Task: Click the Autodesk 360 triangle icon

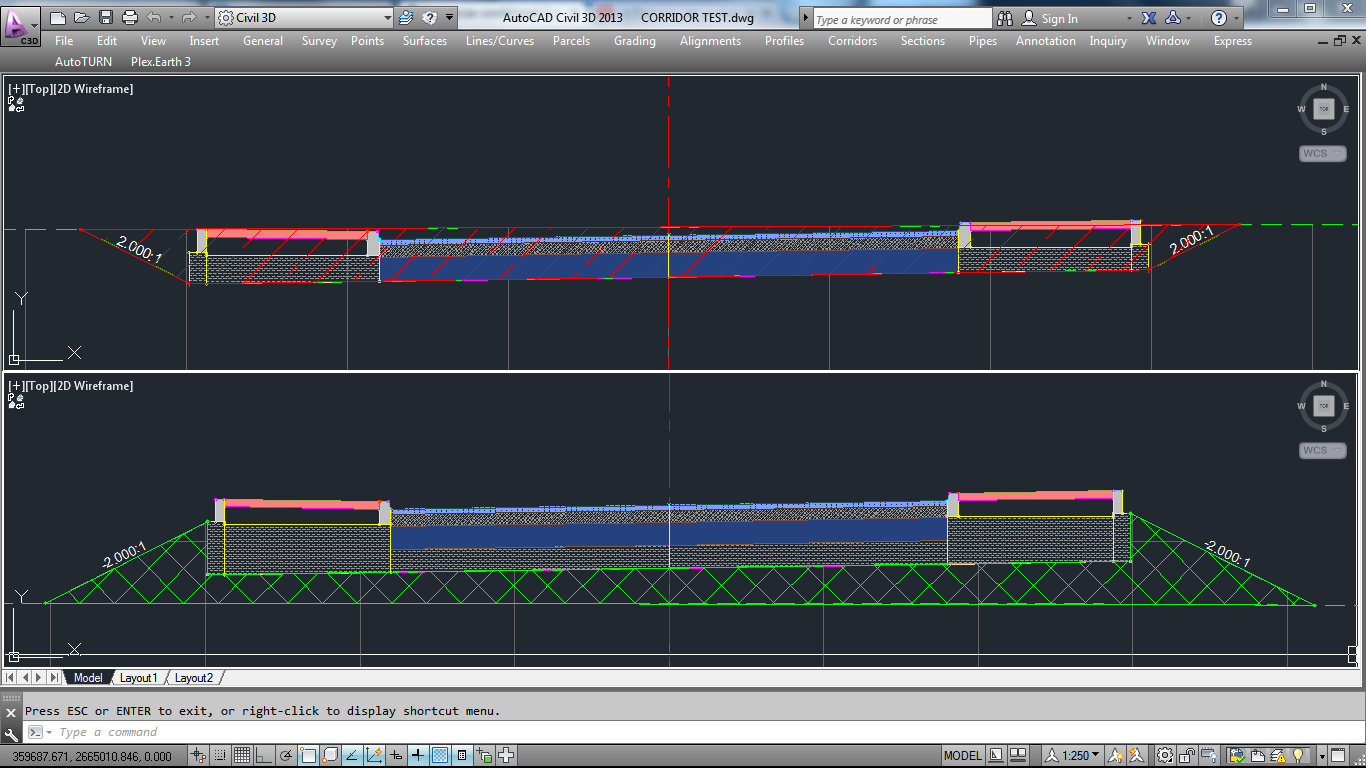Action: tap(1173, 18)
